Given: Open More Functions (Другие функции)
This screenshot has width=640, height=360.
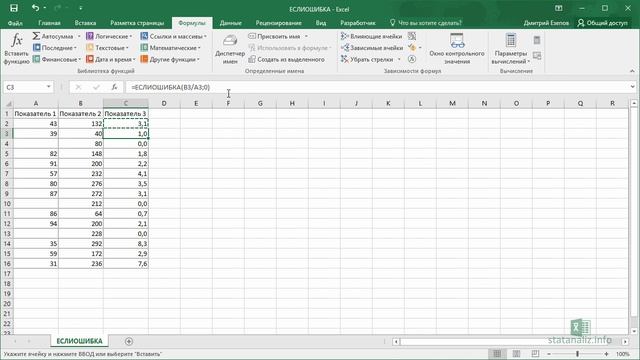Looking at the screenshot, I should pyautogui.click(x=170, y=59).
